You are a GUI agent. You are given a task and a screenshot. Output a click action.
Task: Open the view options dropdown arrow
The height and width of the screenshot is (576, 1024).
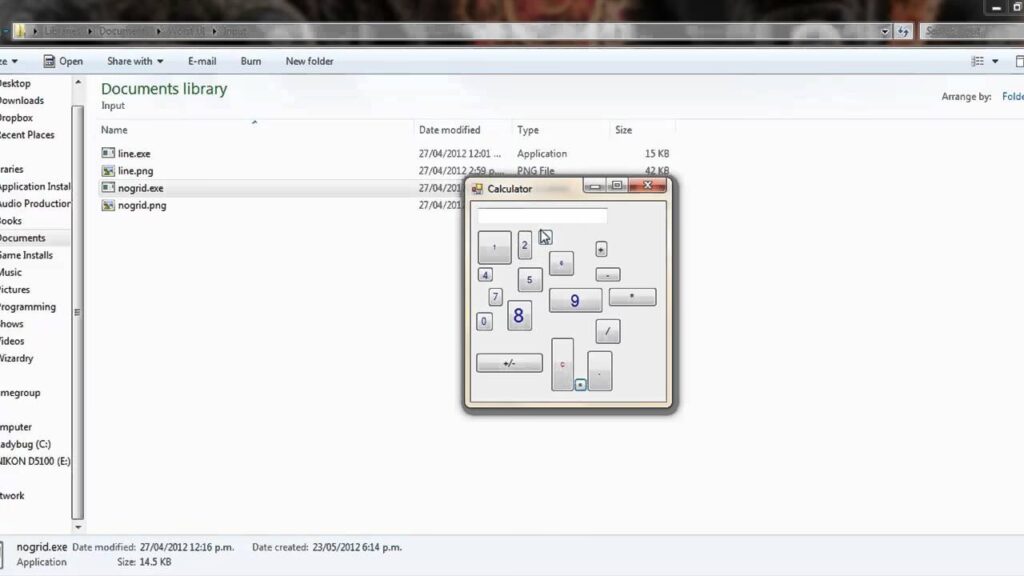tap(995, 61)
